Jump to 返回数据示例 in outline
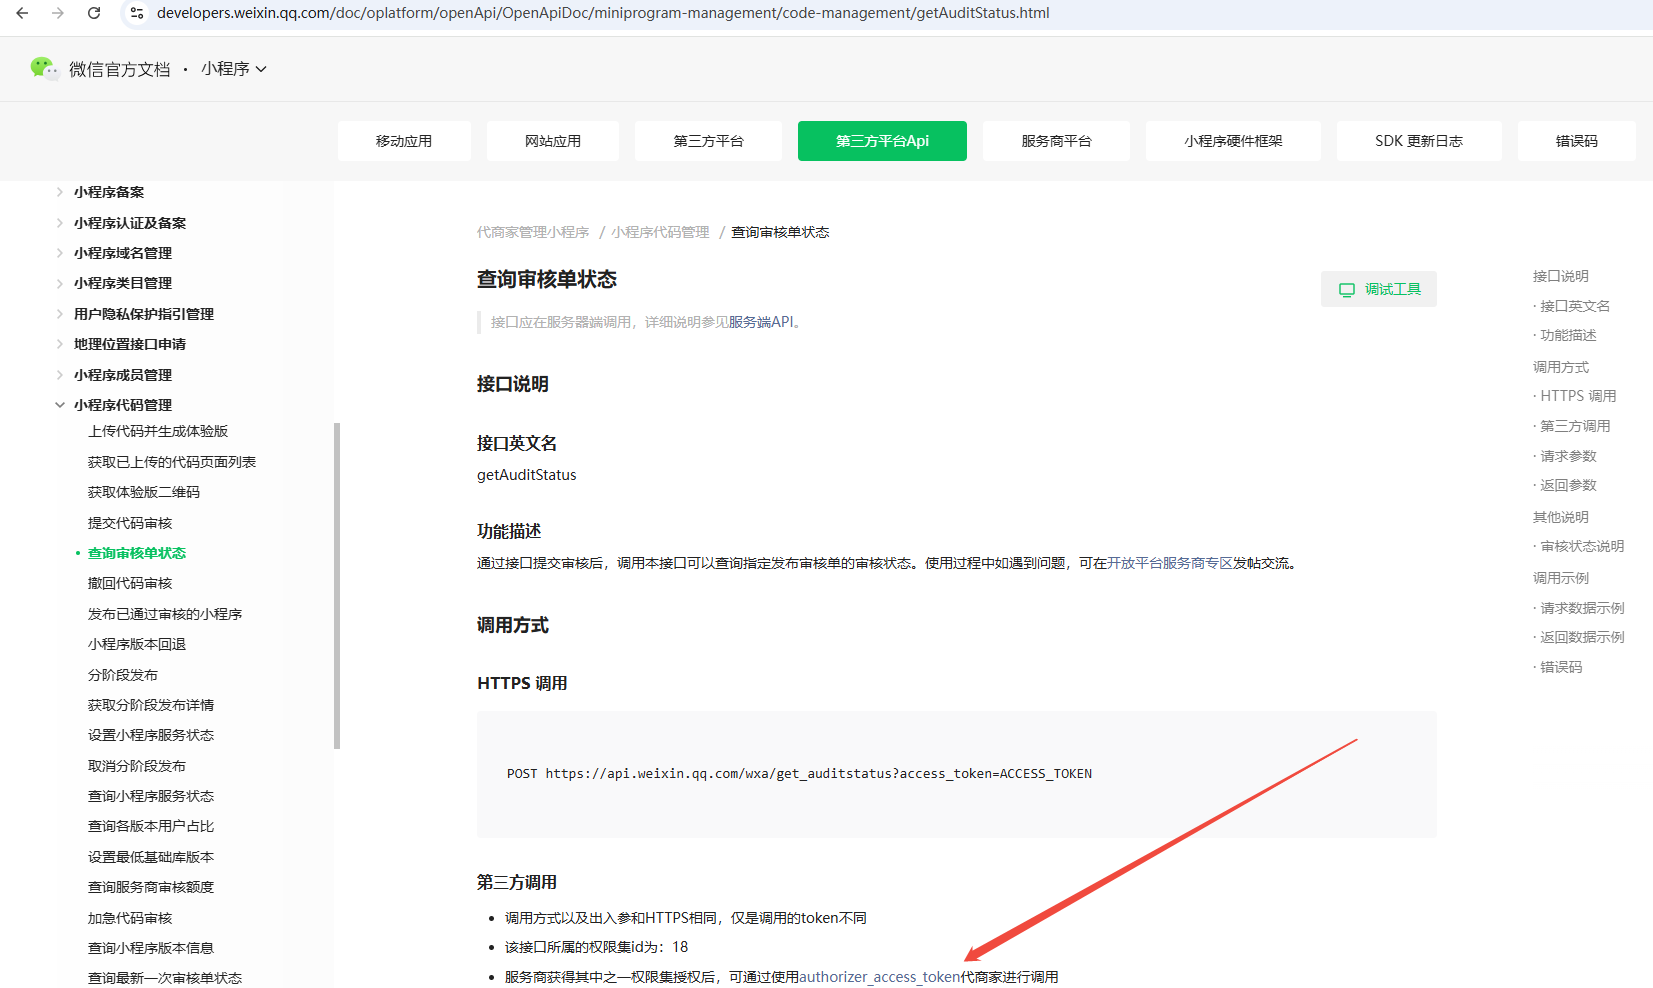Image resolution: width=1653 pixels, height=988 pixels. 1582,637
